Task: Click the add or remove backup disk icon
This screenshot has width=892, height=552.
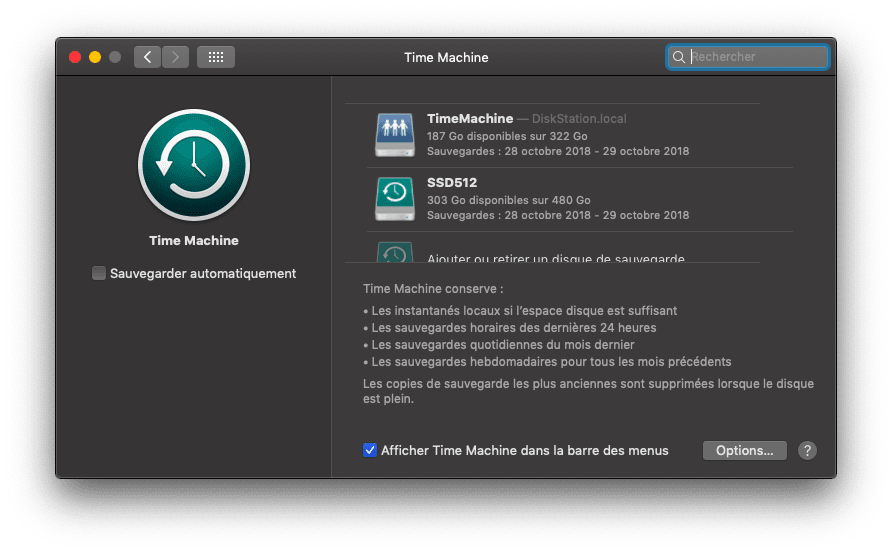Action: pyautogui.click(x=395, y=253)
